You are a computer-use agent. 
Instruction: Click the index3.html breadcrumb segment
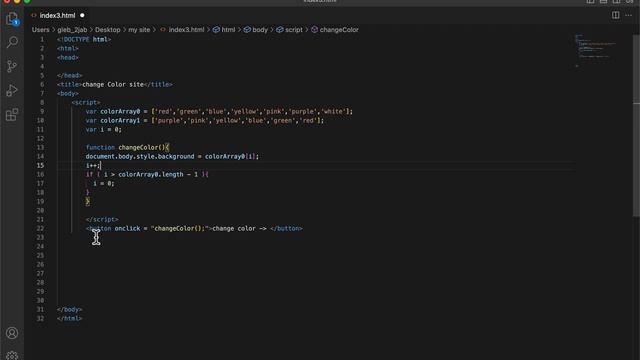click(182, 30)
